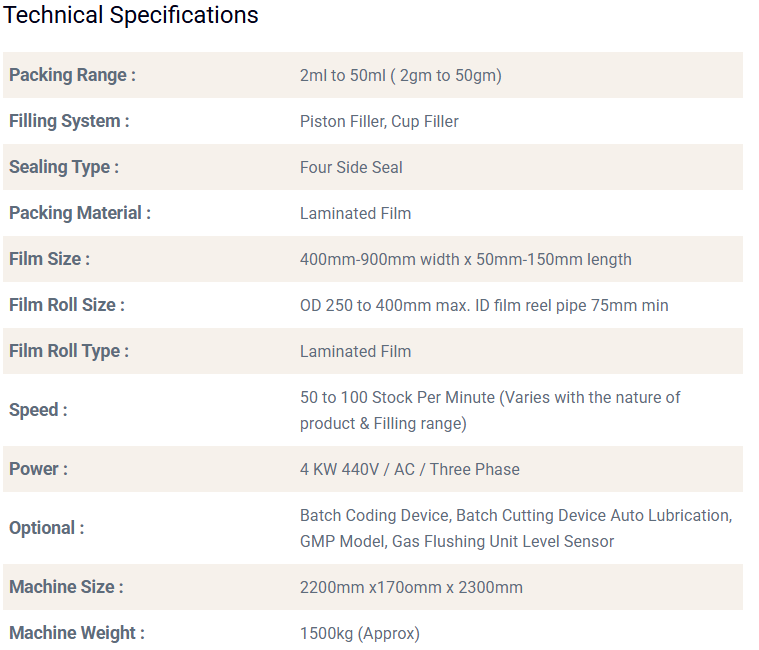The width and height of the screenshot is (759, 650).
Task: Click the Film Roll Size label
Action: pyautogui.click(x=67, y=305)
